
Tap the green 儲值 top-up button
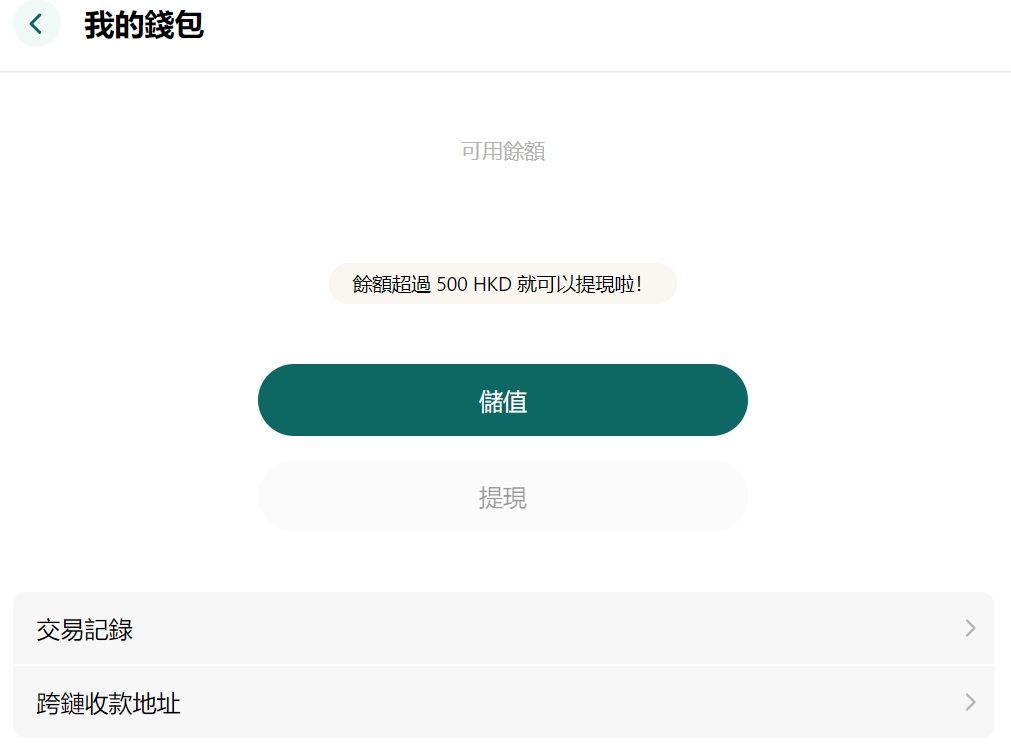click(x=503, y=400)
